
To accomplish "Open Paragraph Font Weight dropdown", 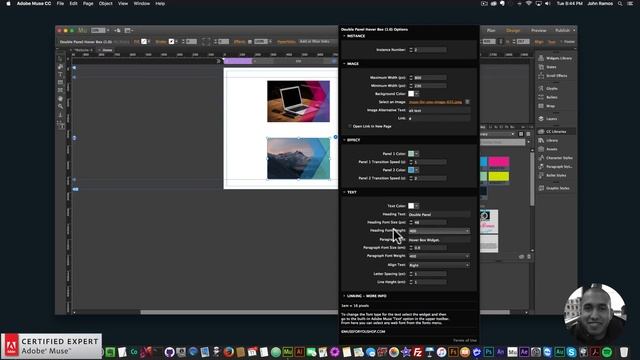I will [439, 256].
